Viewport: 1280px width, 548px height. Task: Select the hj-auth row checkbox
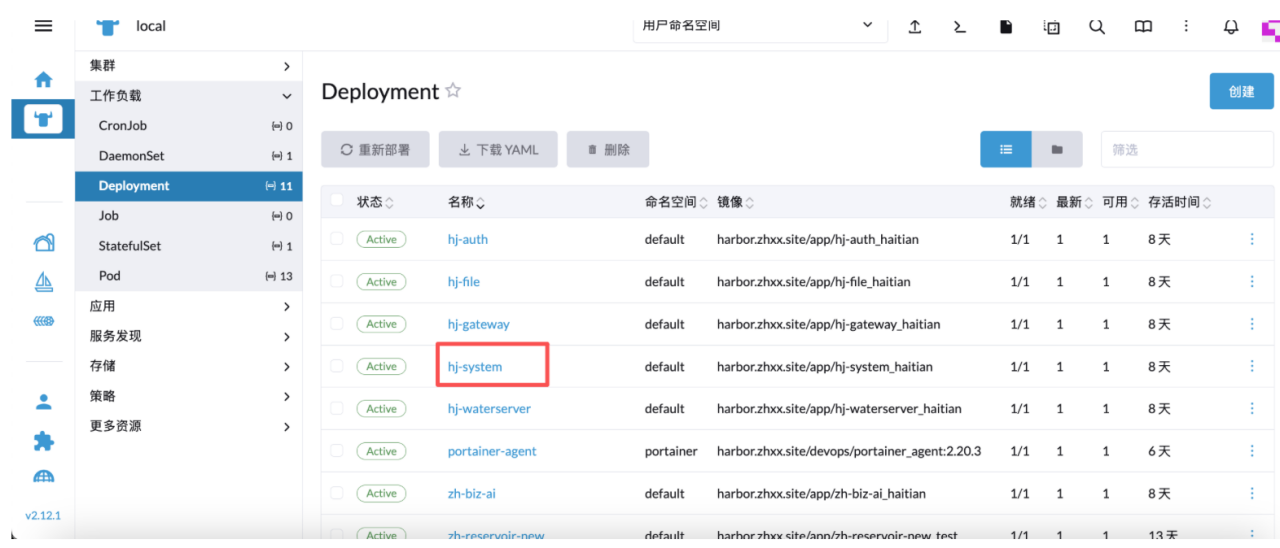coord(337,239)
